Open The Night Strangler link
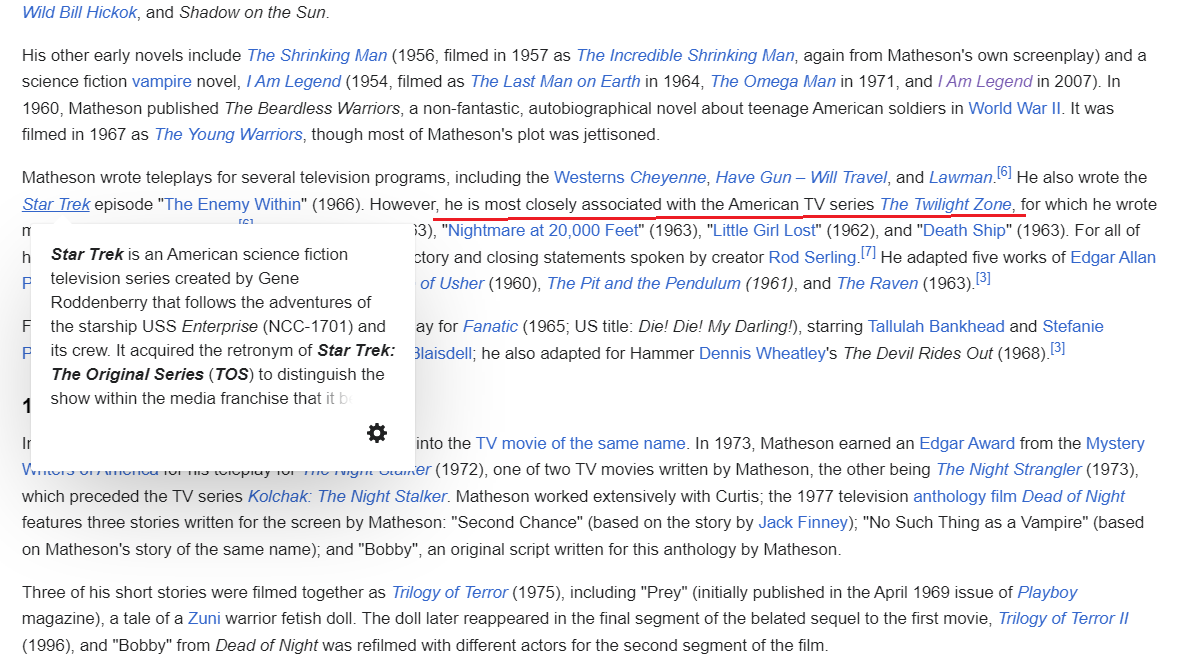 (1008, 470)
